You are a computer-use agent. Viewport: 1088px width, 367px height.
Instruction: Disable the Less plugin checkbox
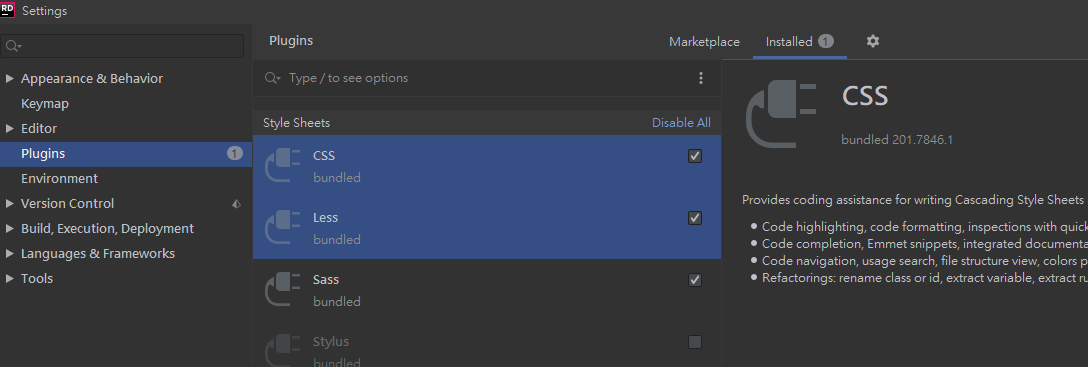click(x=695, y=218)
